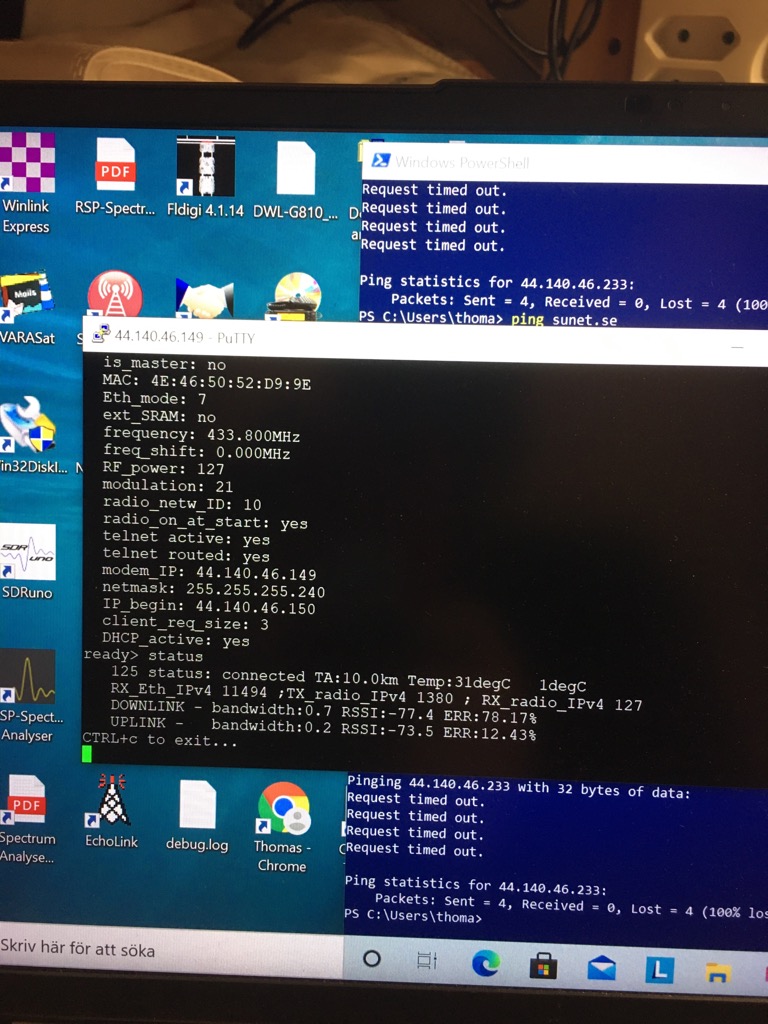Open the Win32DiskImager desktop shortcut

pyautogui.click(x=27, y=425)
